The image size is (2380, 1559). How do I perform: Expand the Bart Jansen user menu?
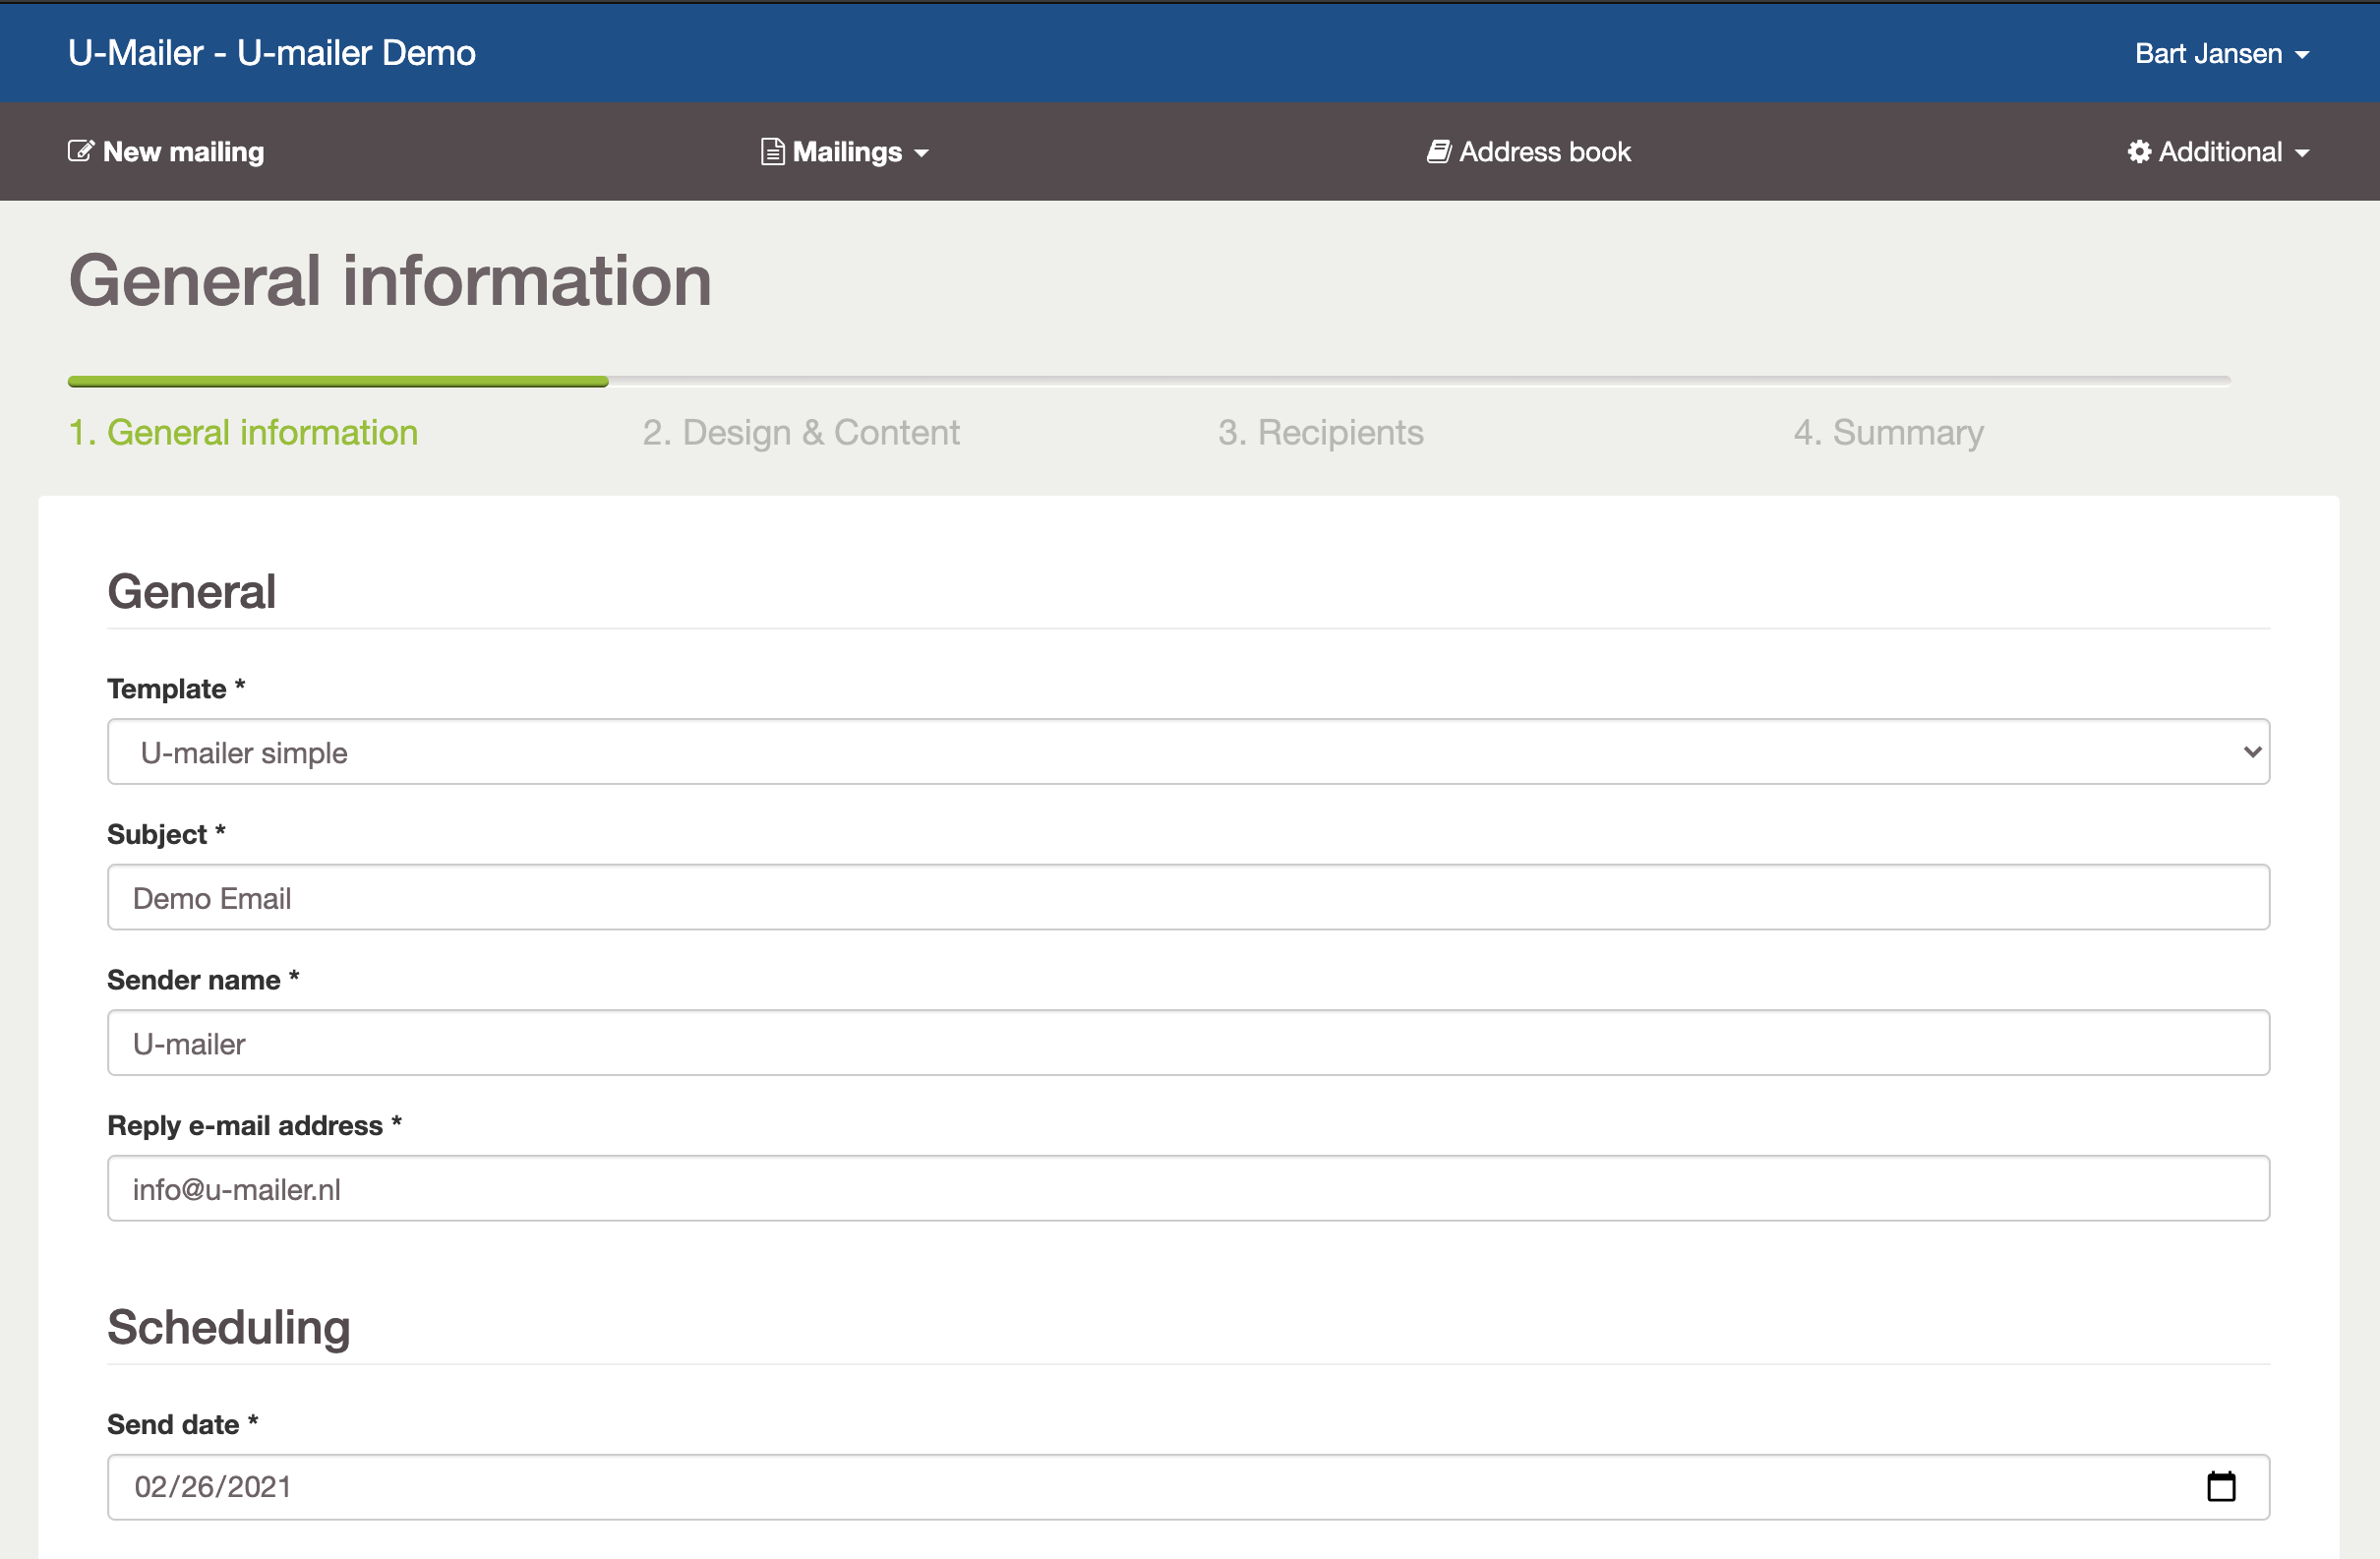point(2221,53)
